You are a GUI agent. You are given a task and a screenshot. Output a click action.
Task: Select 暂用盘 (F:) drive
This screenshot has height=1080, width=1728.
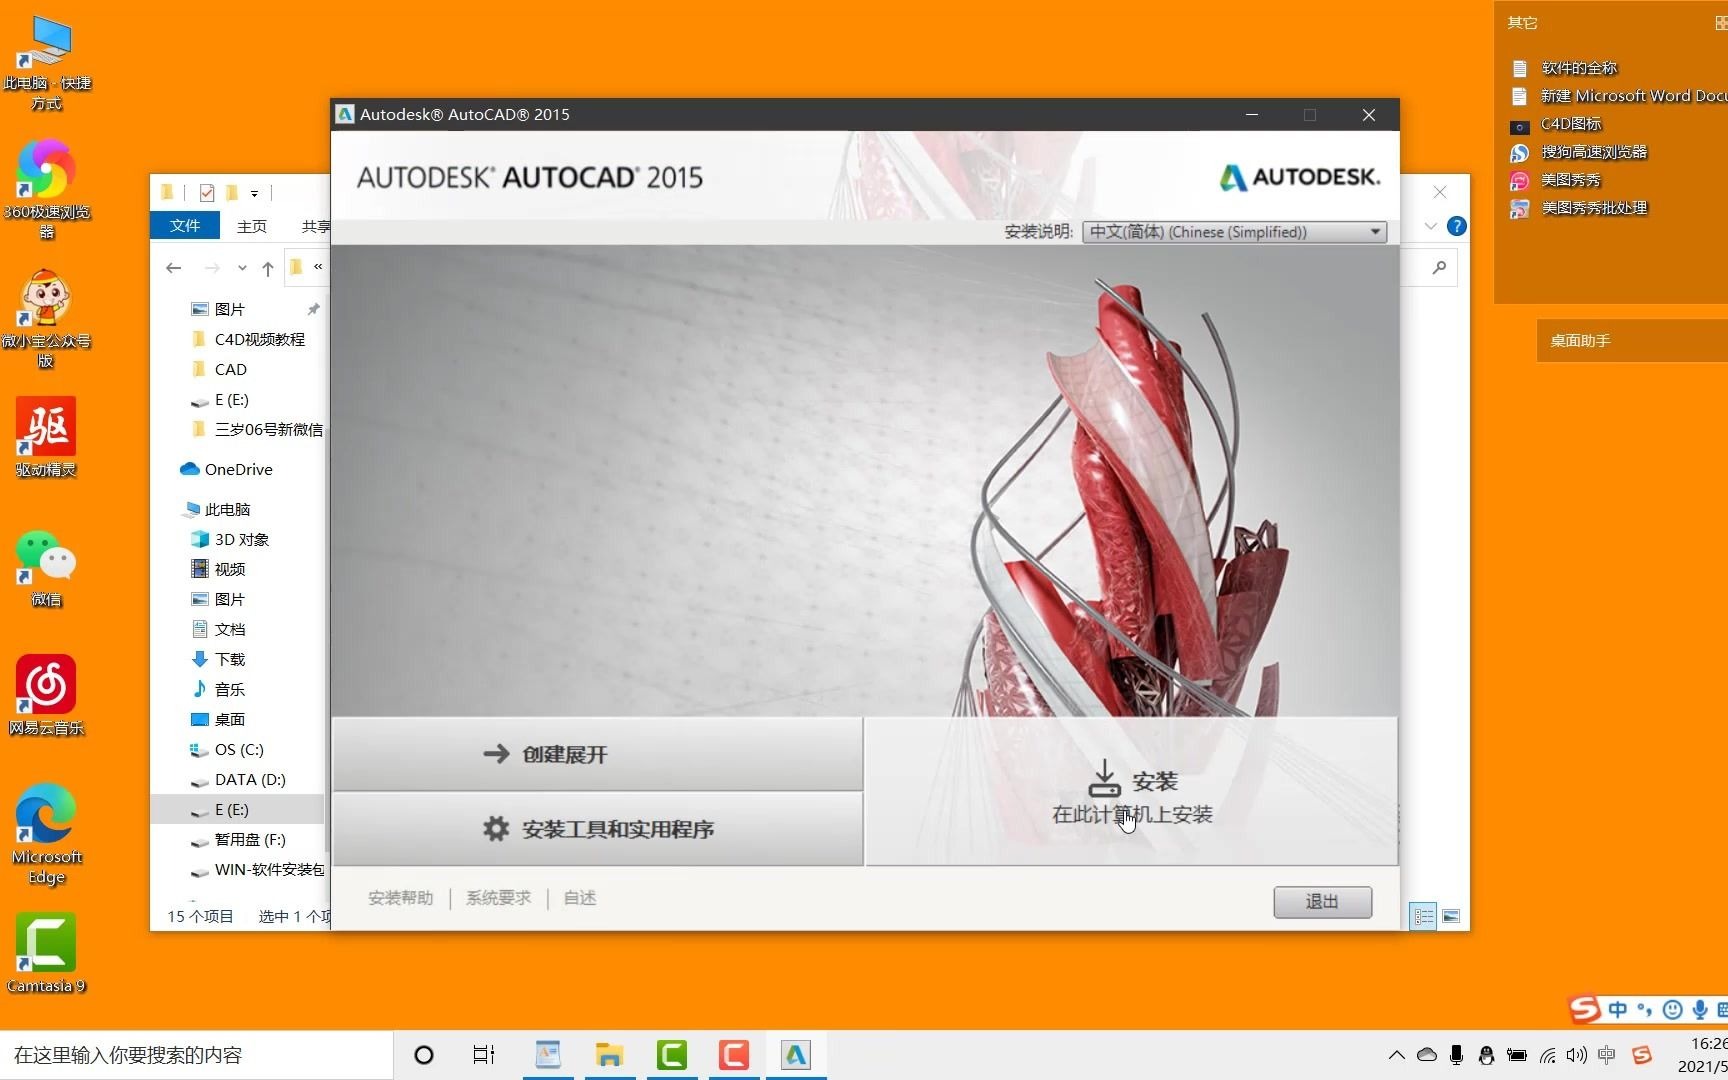(249, 840)
